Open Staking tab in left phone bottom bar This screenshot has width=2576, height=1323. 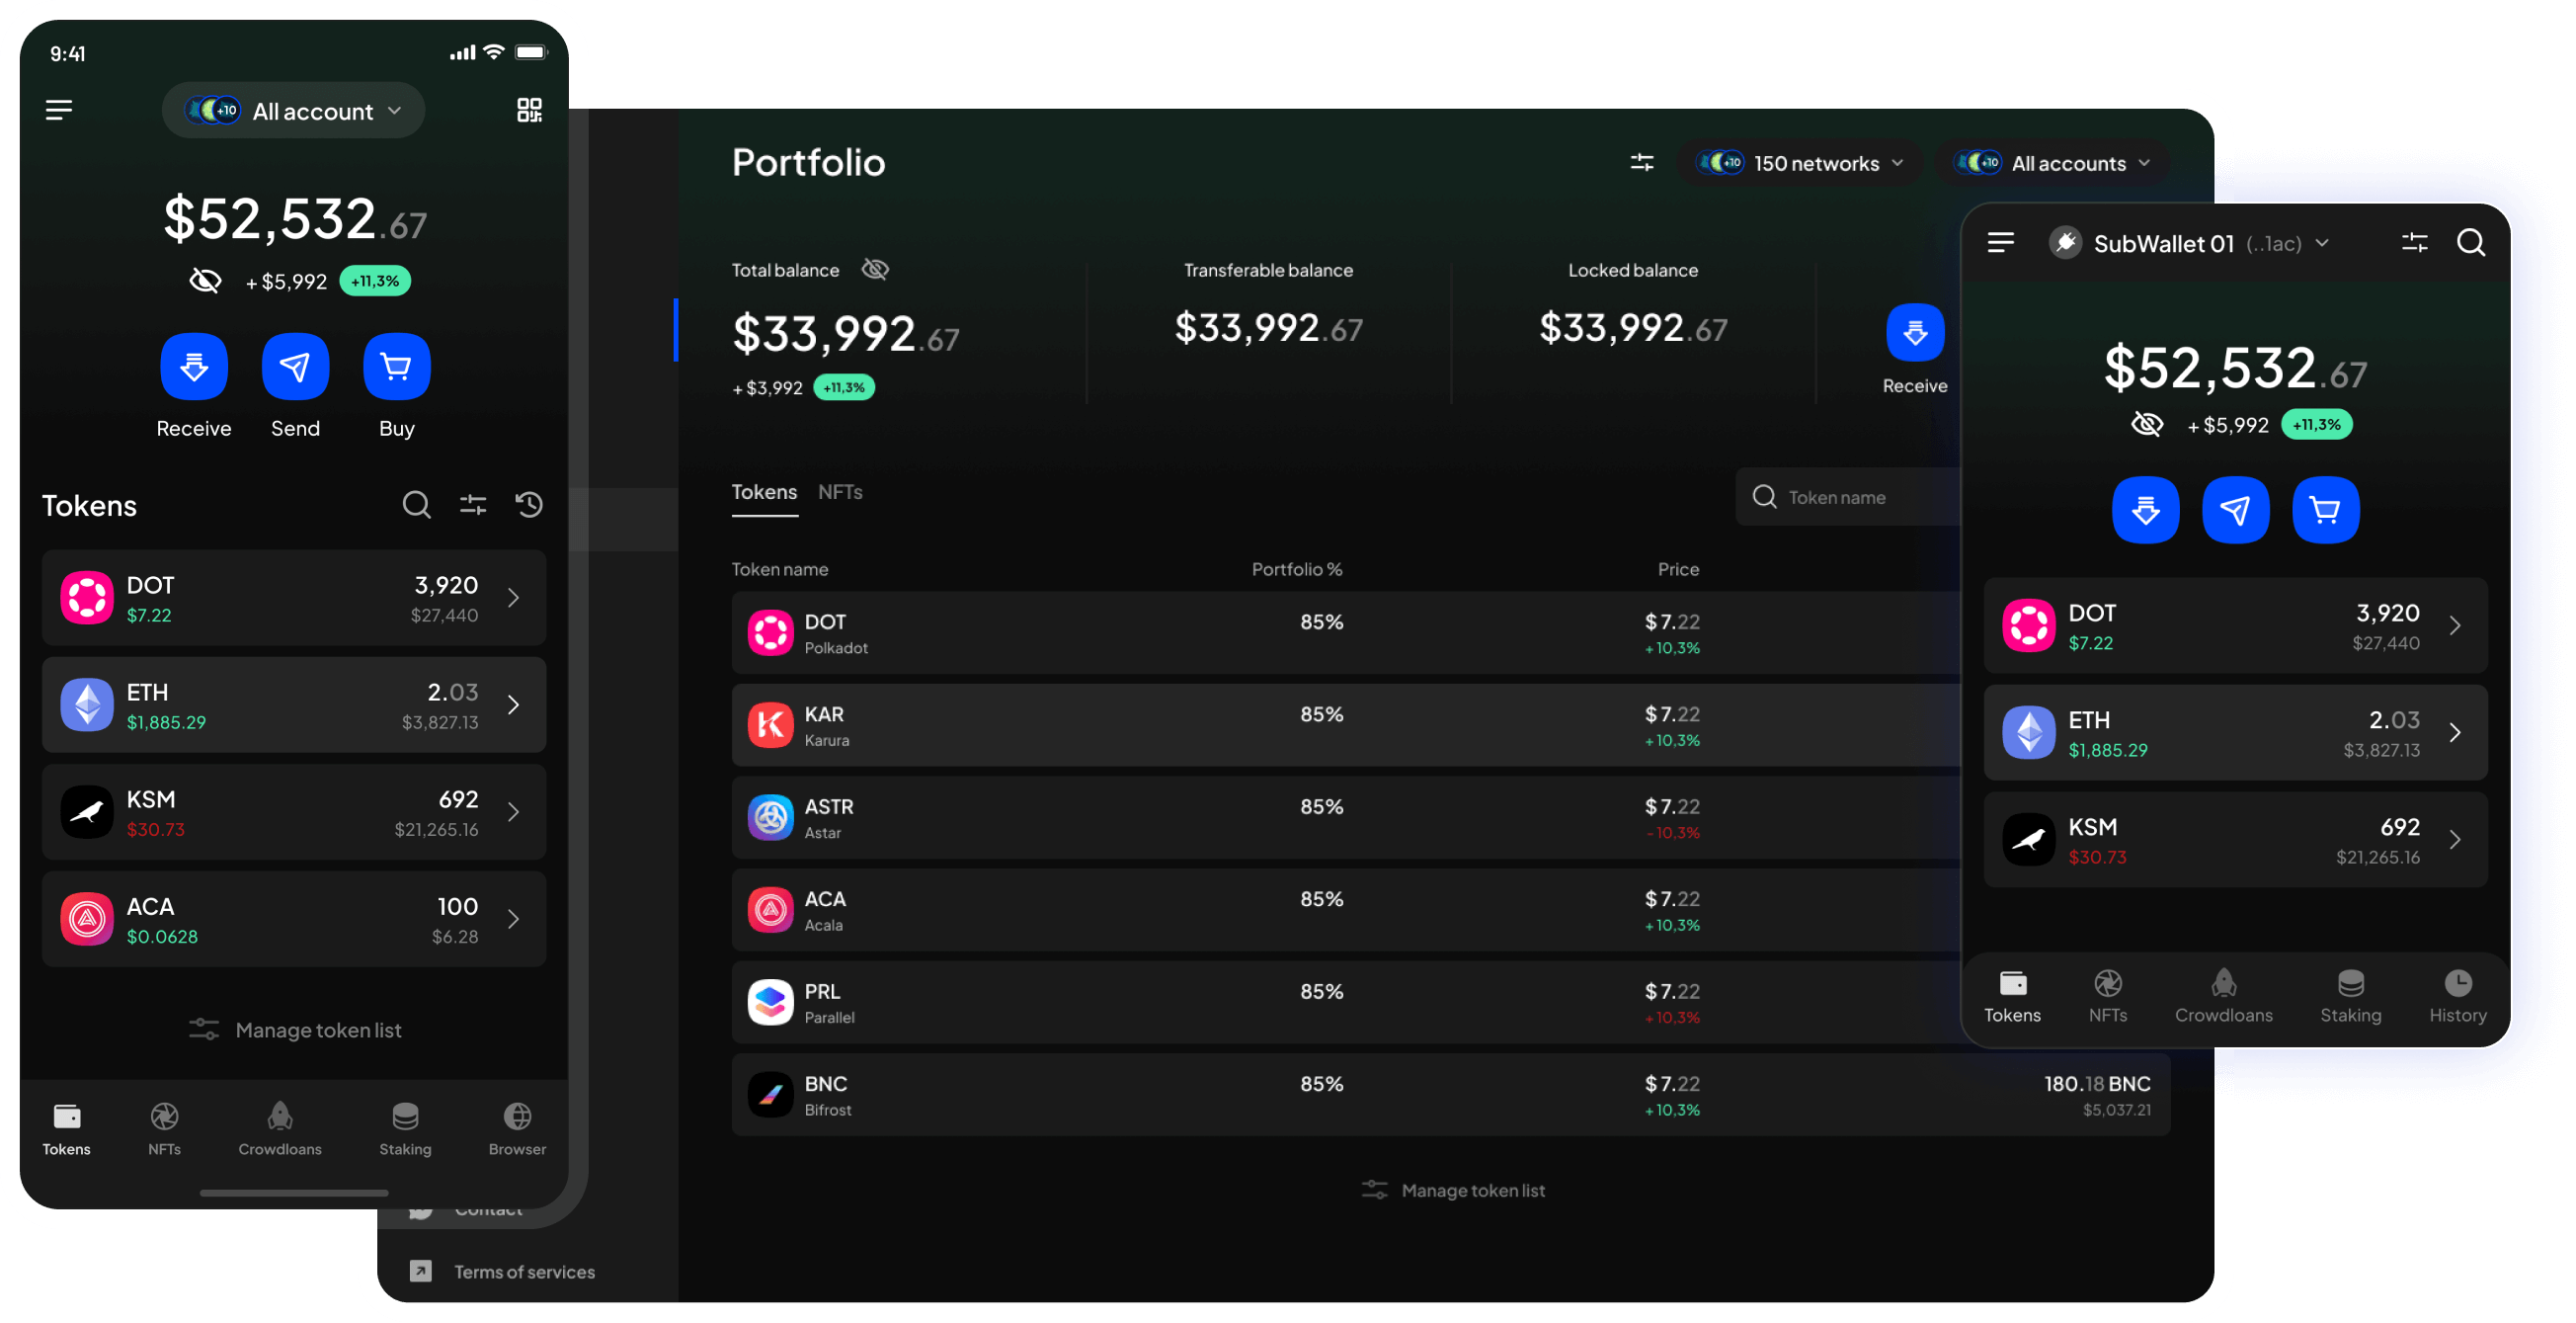[405, 1130]
